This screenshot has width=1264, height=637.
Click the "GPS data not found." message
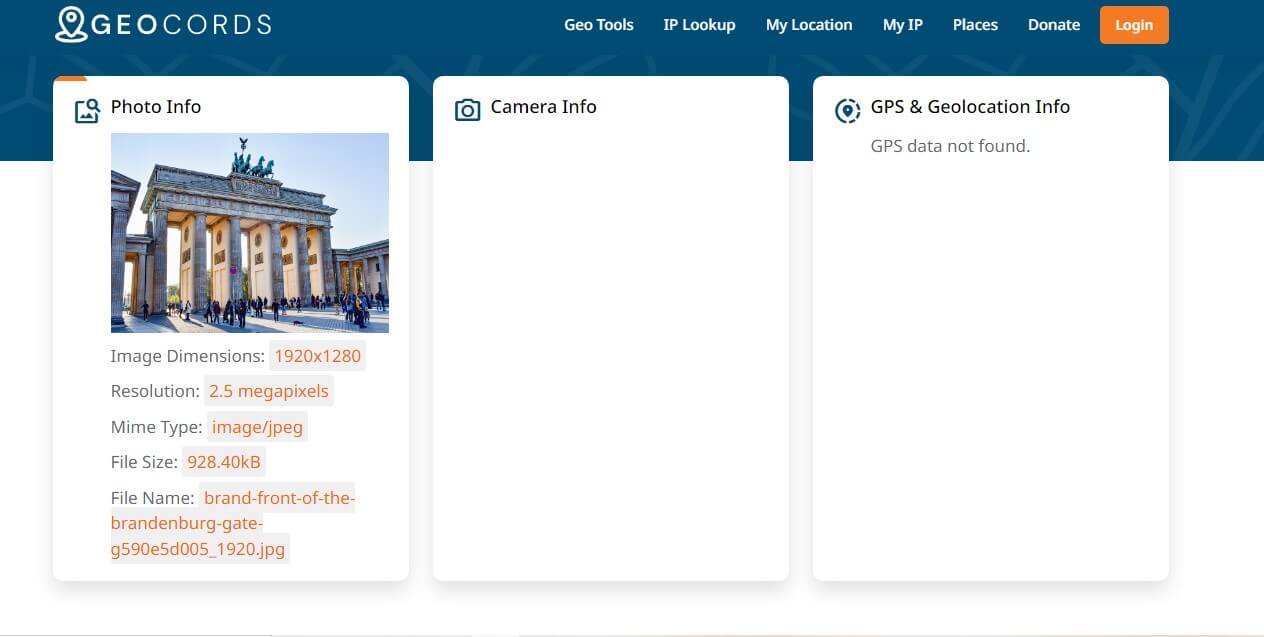(x=950, y=146)
